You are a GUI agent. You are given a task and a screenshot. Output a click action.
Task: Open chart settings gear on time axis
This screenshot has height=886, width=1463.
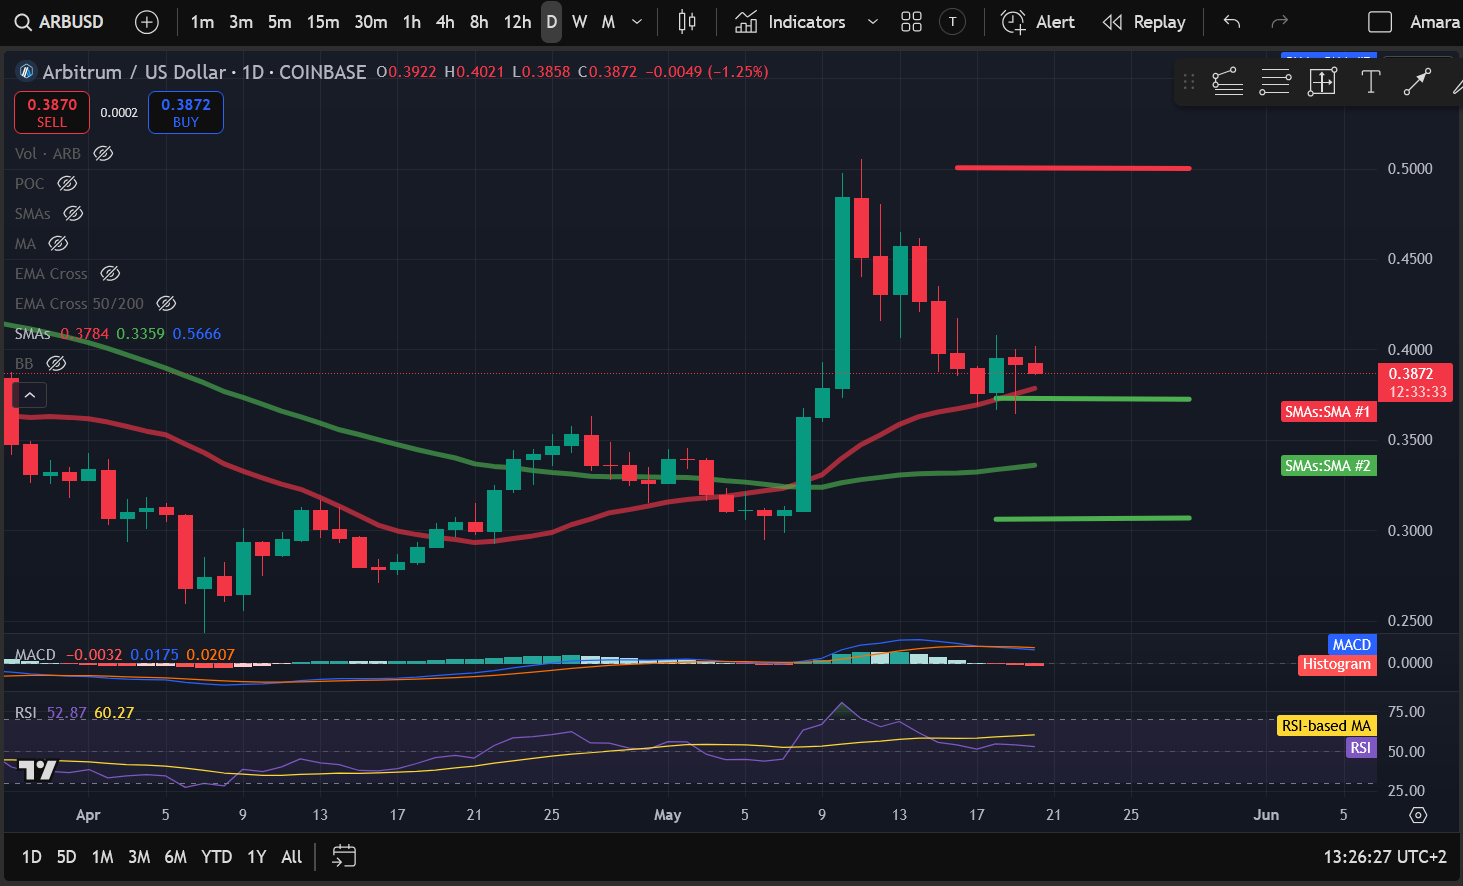[1418, 815]
